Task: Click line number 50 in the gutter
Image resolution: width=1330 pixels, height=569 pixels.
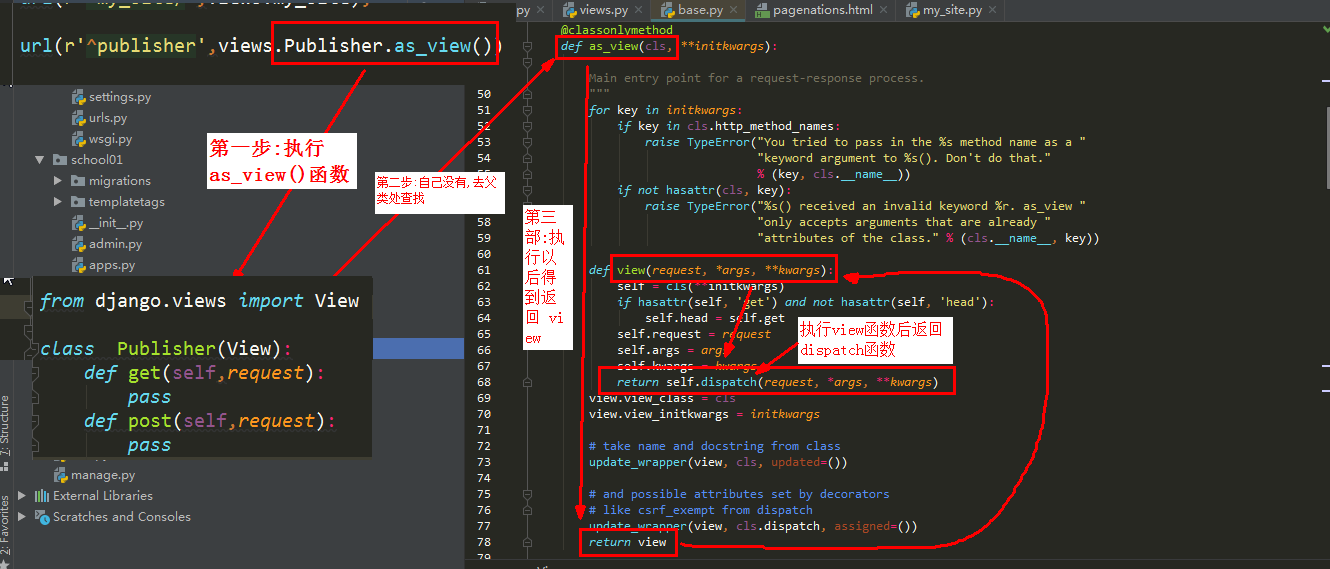Action: (x=484, y=94)
